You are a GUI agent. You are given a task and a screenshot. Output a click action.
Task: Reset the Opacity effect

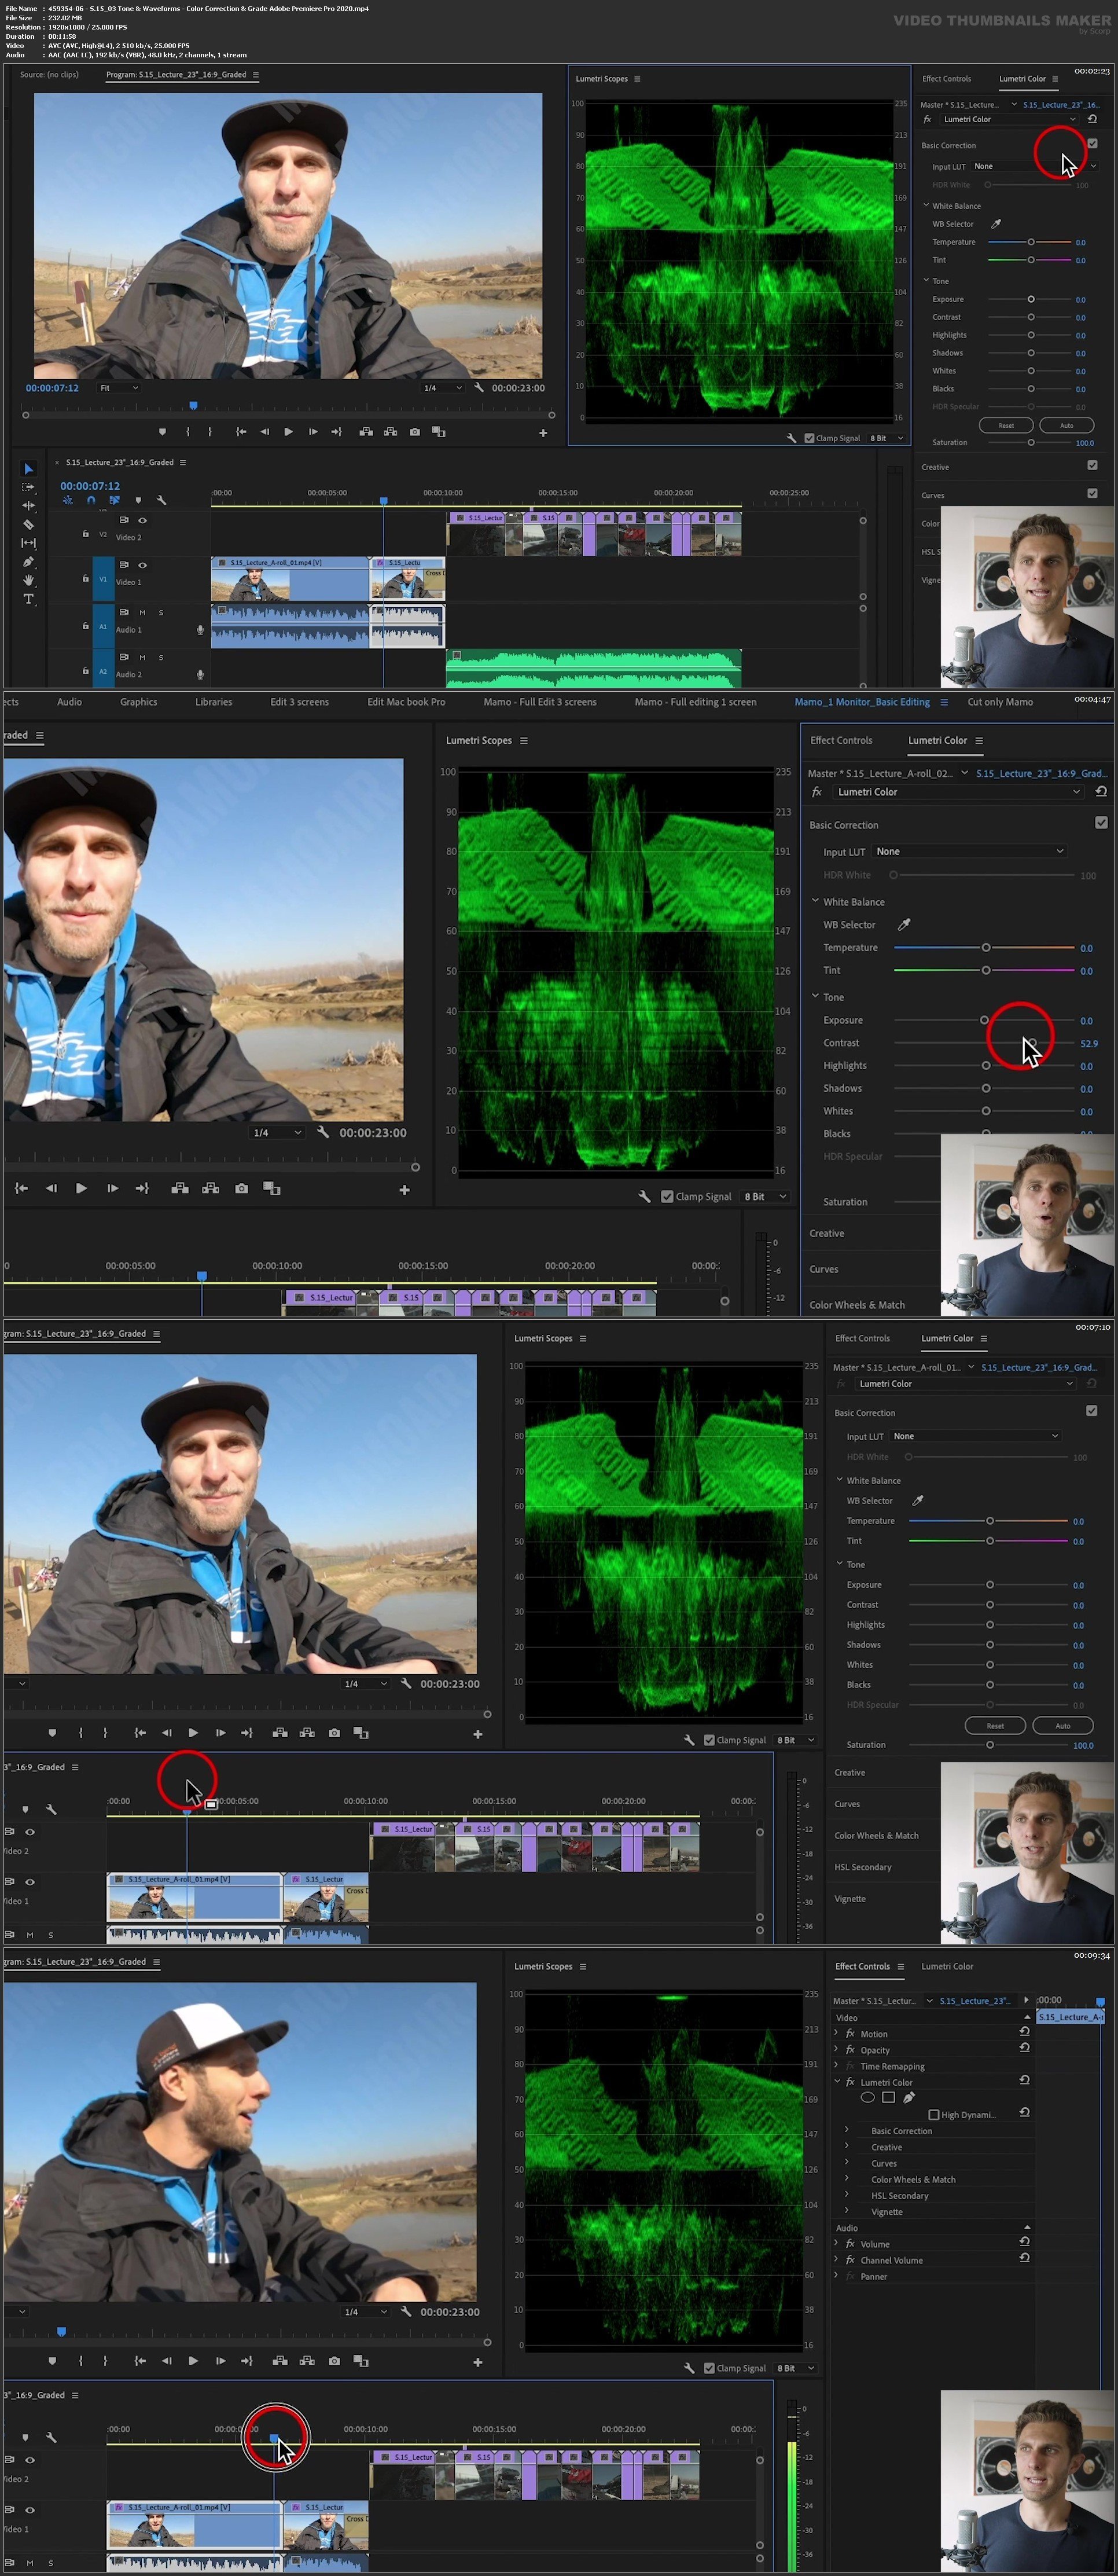[x=1024, y=2048]
